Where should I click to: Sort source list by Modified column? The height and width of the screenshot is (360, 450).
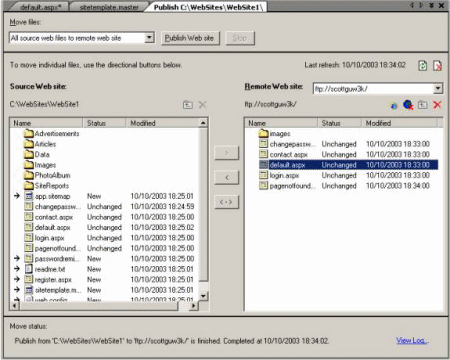162,123
